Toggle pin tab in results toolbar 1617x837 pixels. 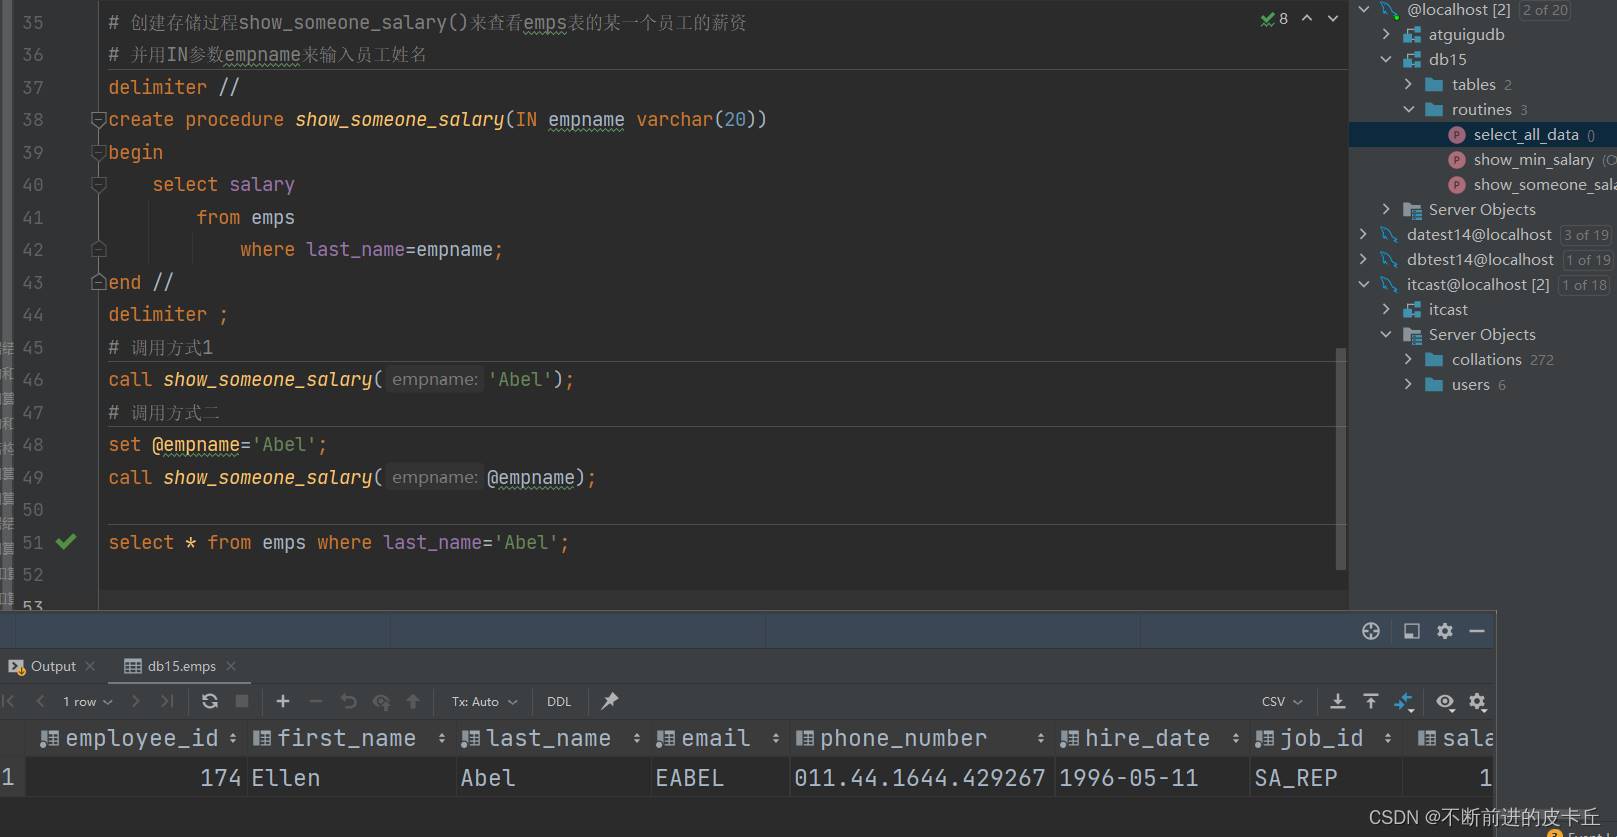click(609, 701)
